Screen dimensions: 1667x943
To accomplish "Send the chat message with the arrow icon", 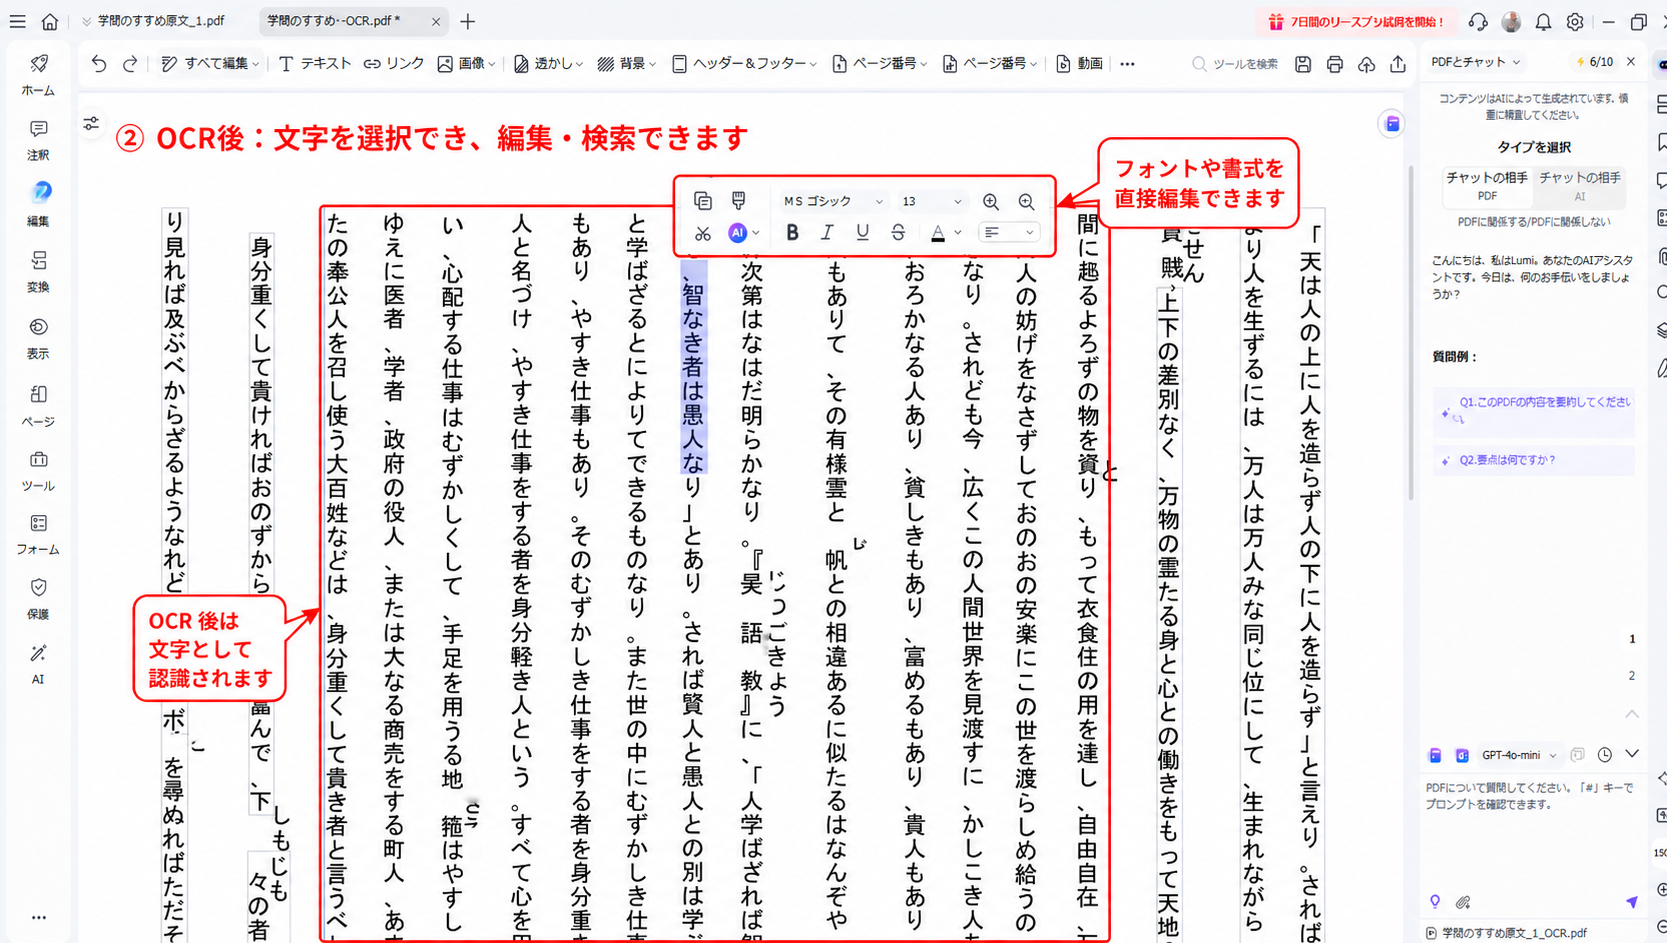I will click(1632, 902).
